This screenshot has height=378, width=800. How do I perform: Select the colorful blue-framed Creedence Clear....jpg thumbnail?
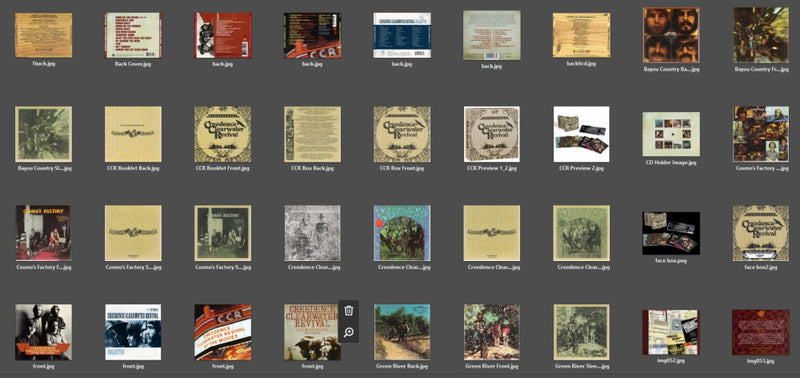click(402, 233)
